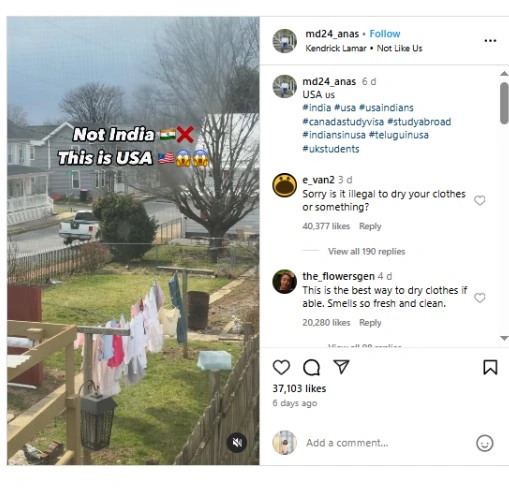Expand View all 190 replies
Image resolution: width=509 pixels, height=489 pixels.
pyautogui.click(x=366, y=251)
